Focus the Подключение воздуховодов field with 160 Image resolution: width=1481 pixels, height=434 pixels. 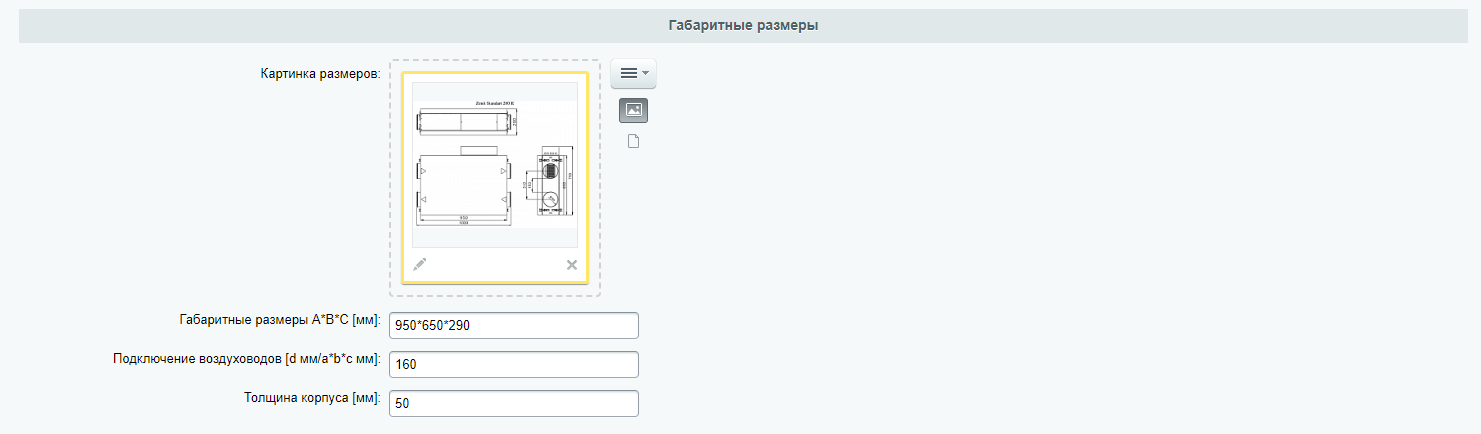coord(512,365)
